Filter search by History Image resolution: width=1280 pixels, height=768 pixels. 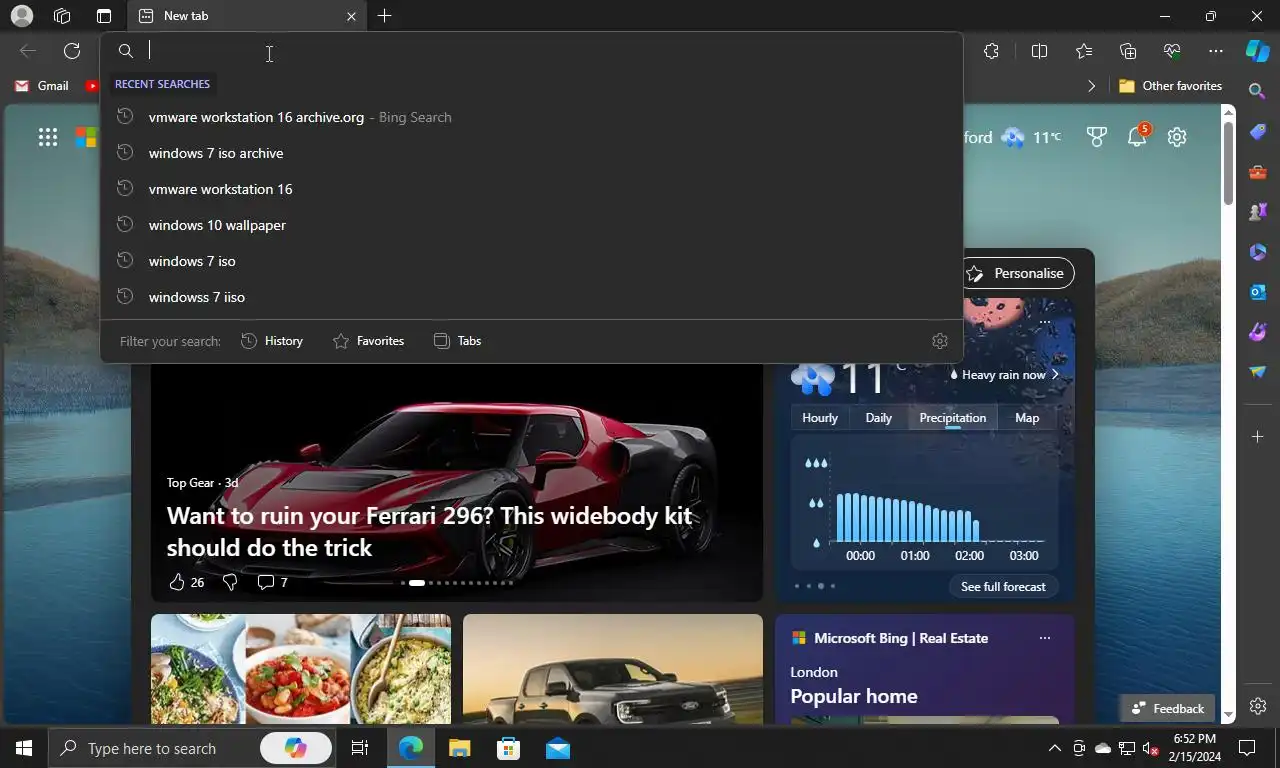(272, 341)
